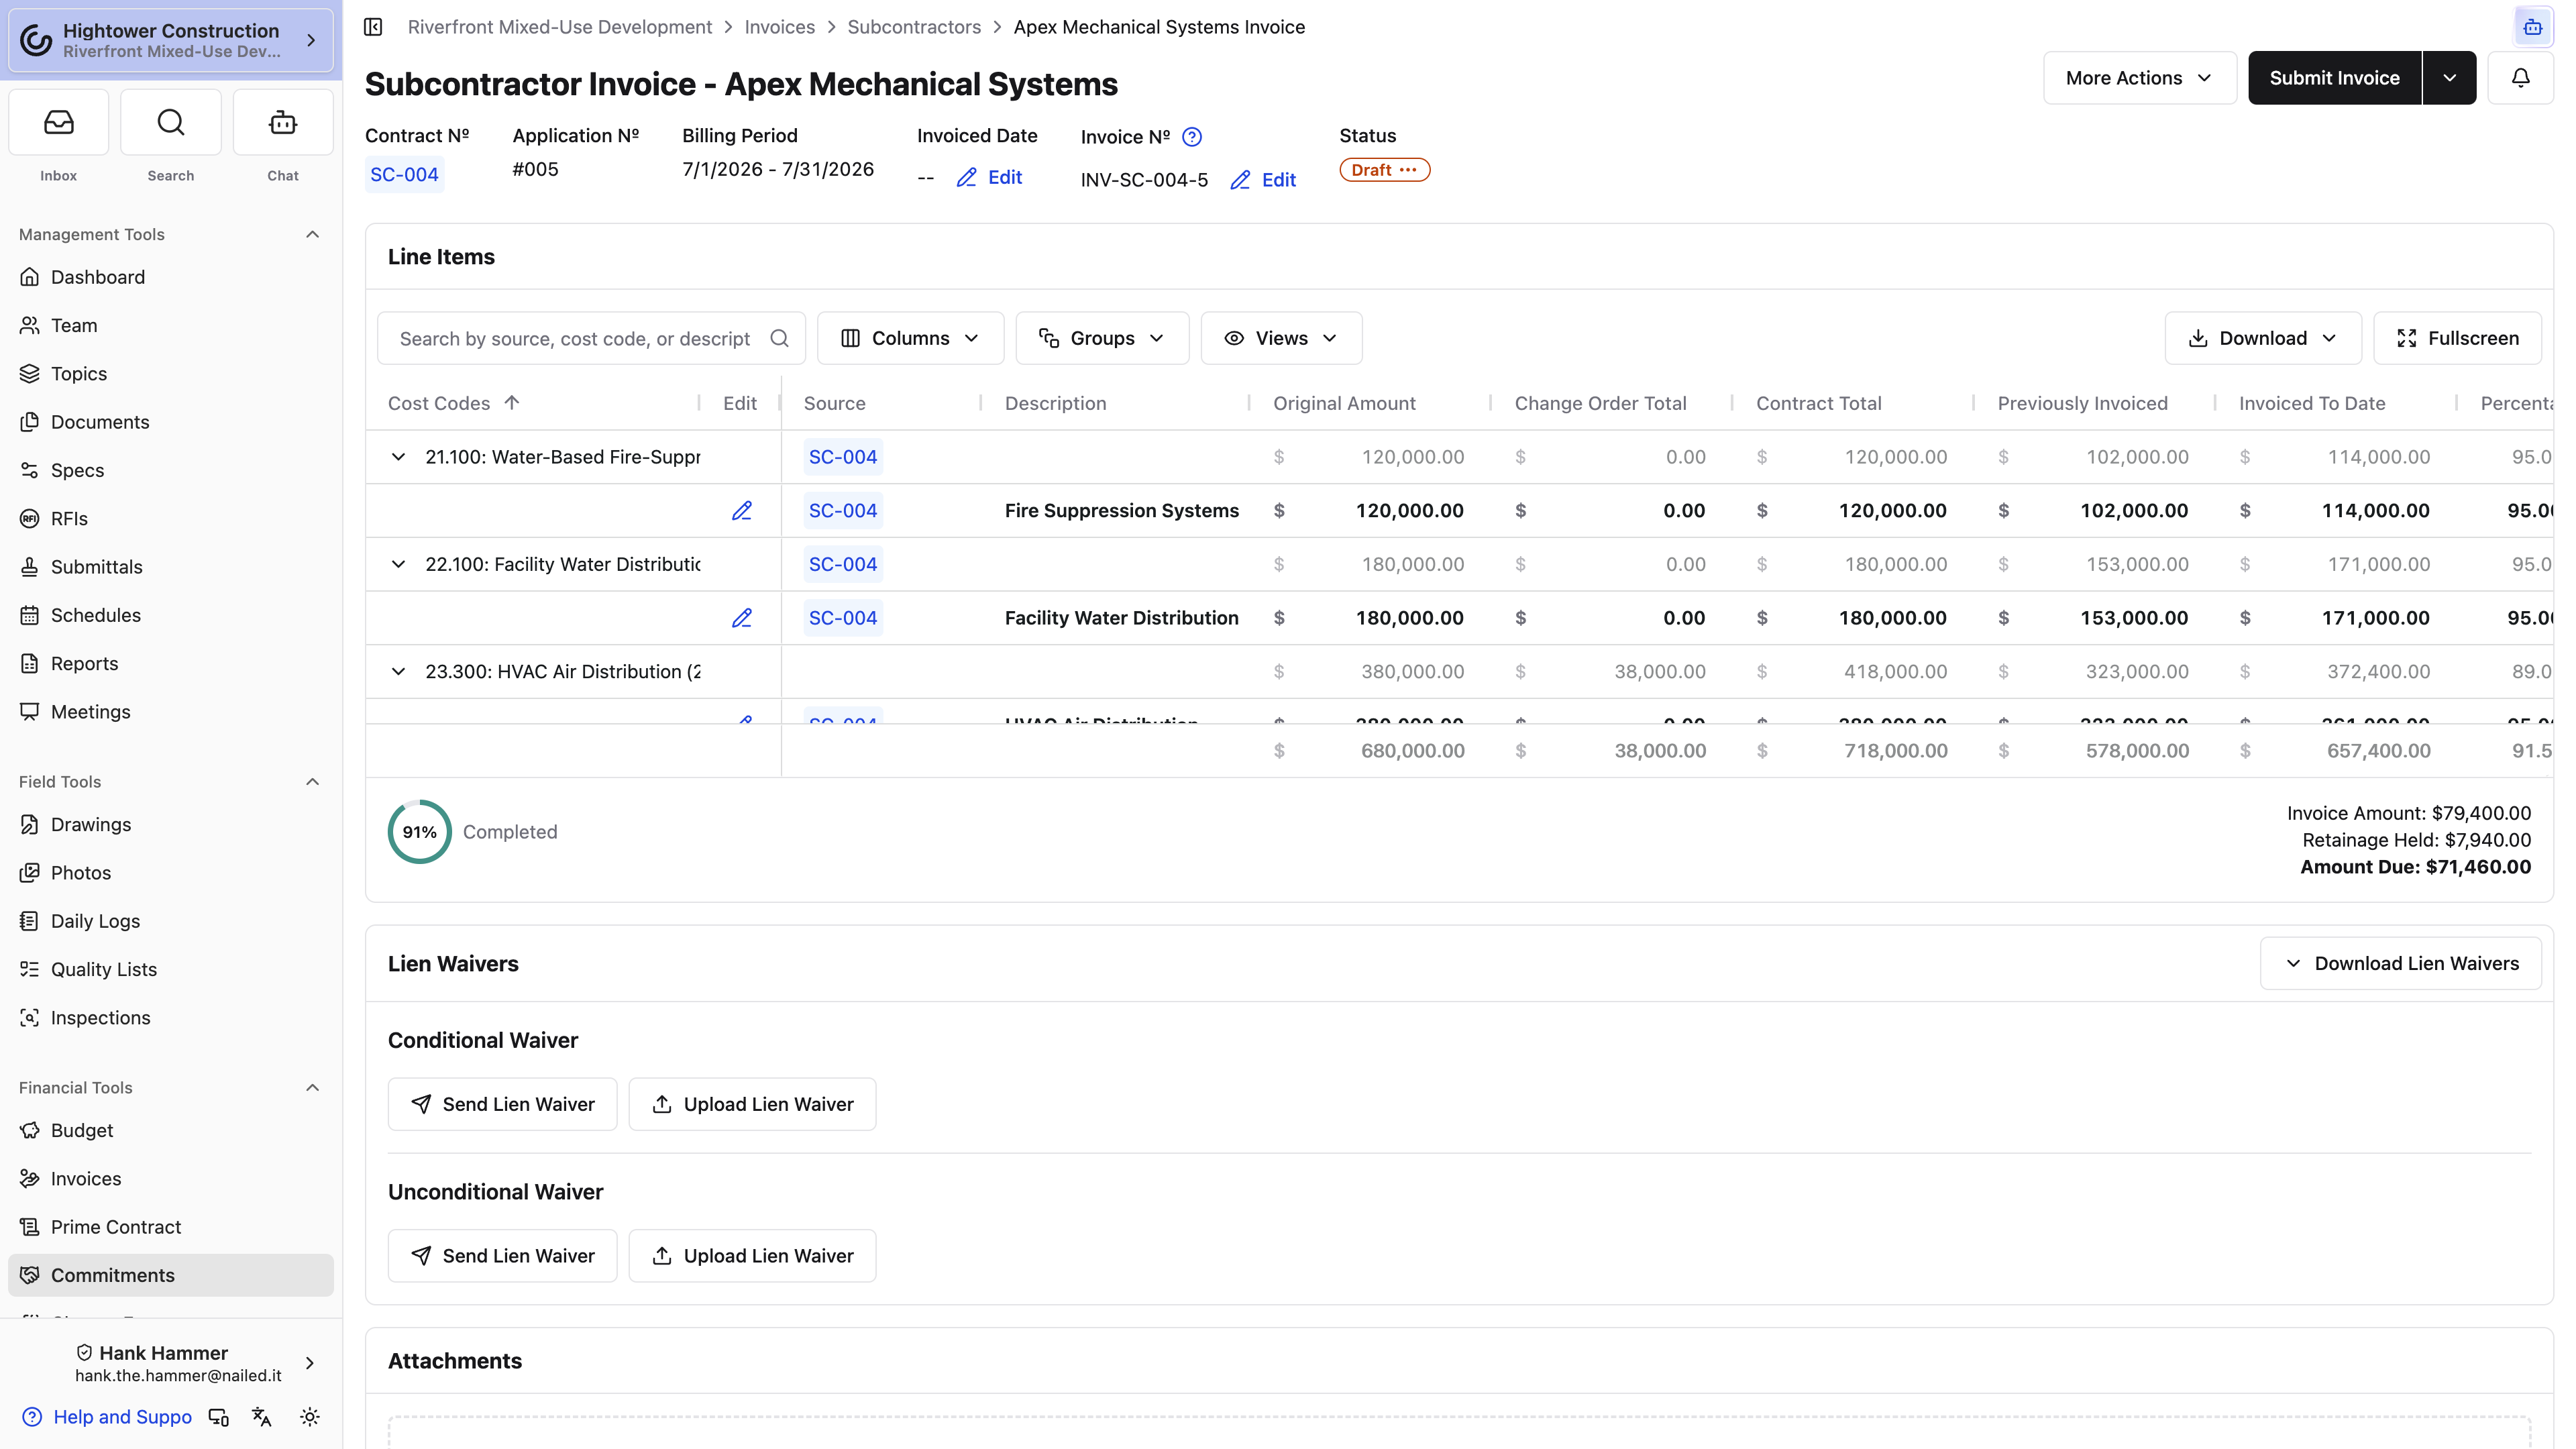Screen dimensions: 2576x1449
Task: Toggle the sidebar collapse icon
Action: pos(373,27)
